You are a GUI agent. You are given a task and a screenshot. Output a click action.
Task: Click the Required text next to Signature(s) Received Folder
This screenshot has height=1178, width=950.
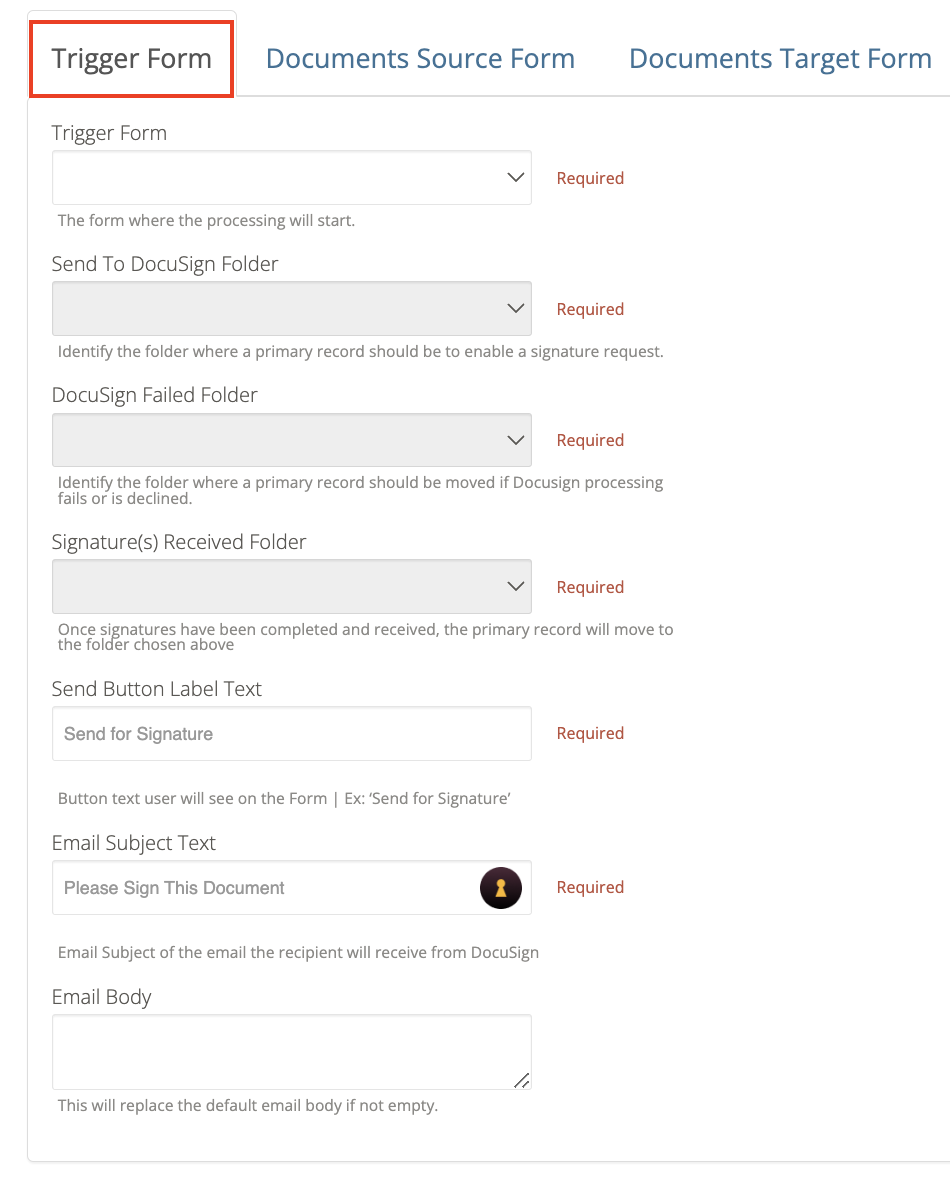tap(590, 586)
